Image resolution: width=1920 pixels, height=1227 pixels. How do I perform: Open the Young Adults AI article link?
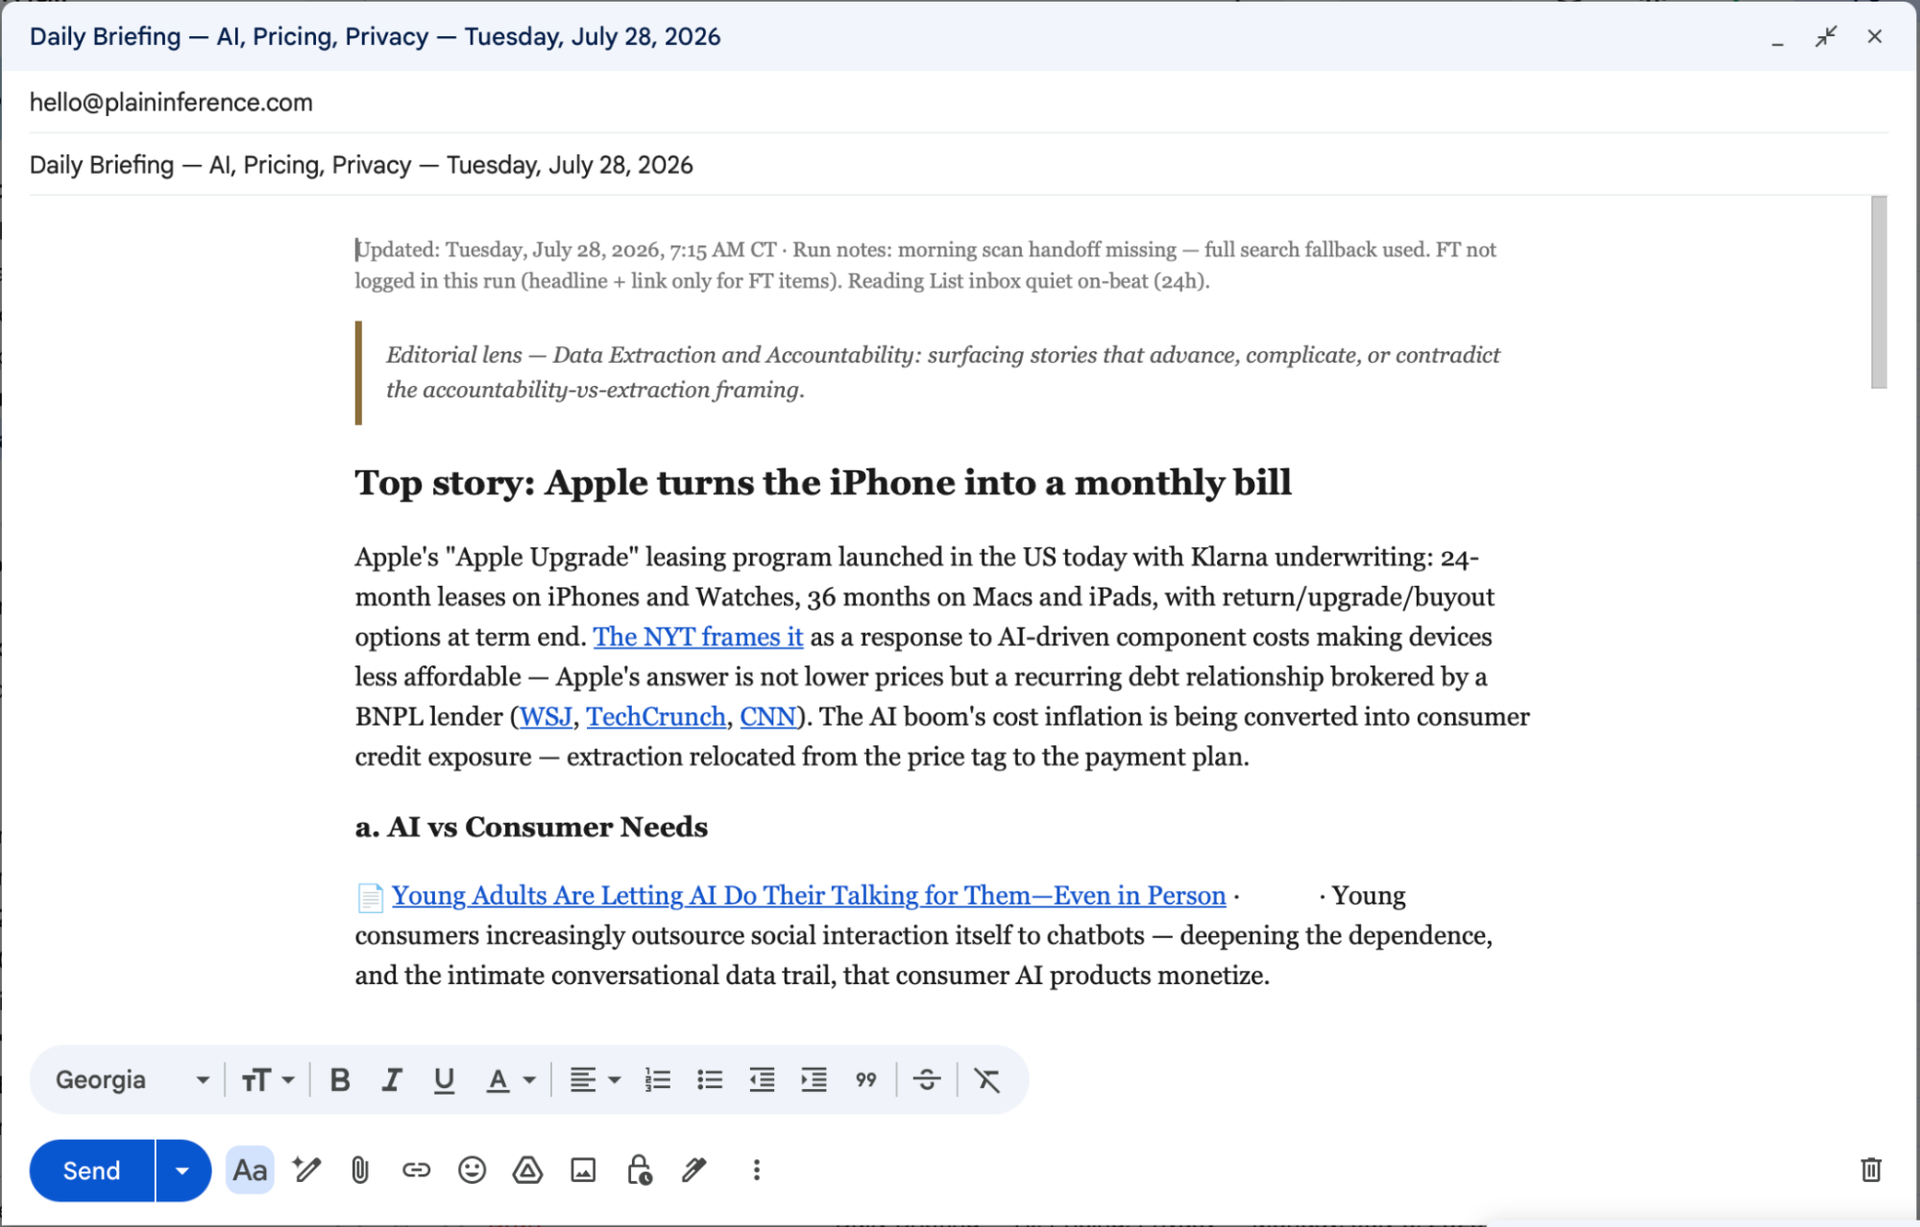click(x=808, y=896)
